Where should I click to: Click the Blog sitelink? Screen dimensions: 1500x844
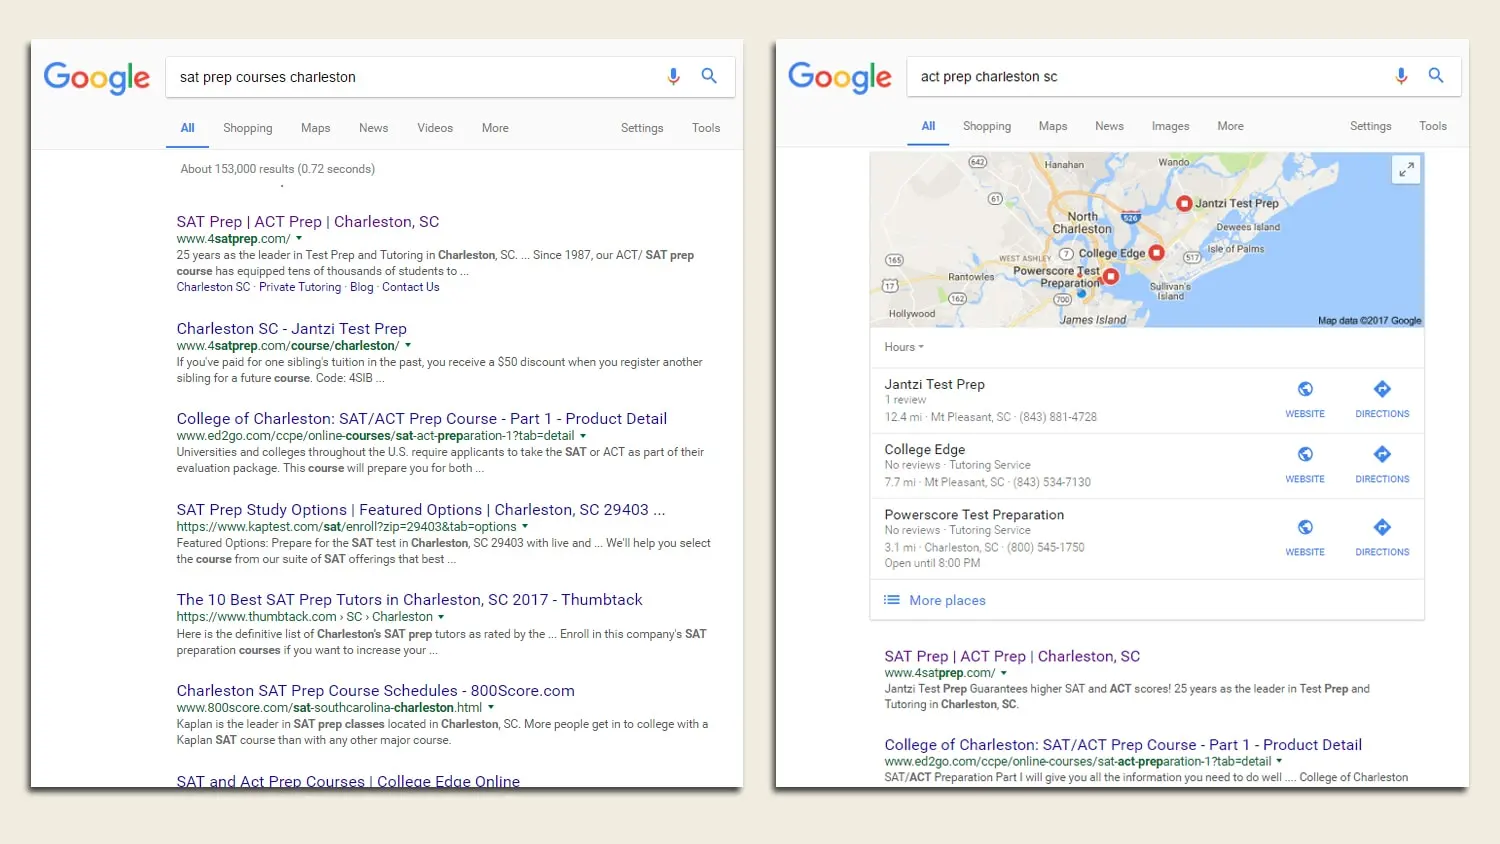362,287
